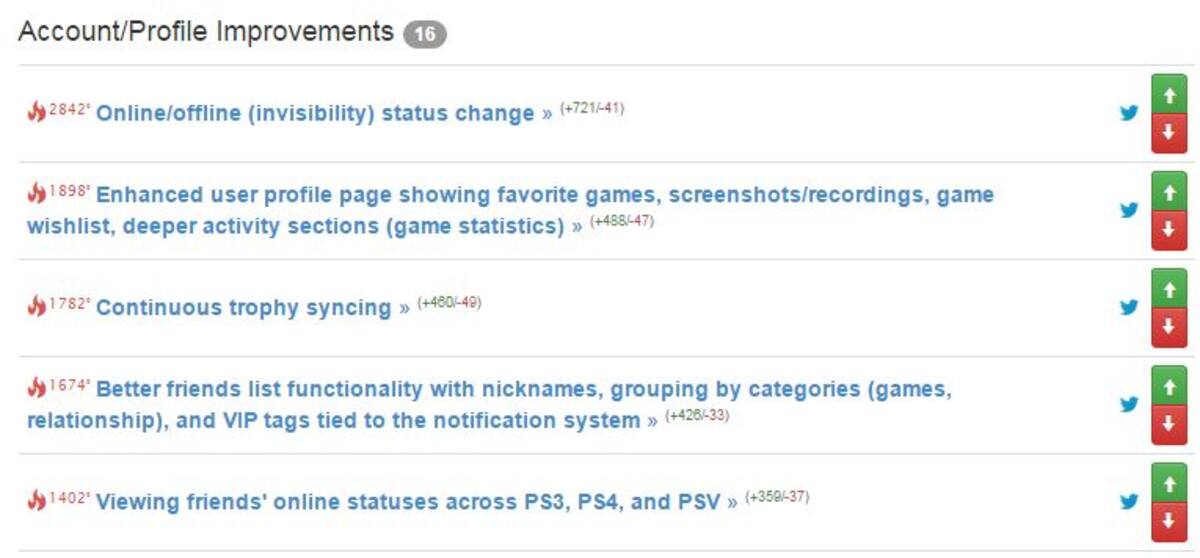Upvote the Enhanced user profile page idea
Viewport: 1200px width, 558px height.
pyautogui.click(x=1169, y=191)
